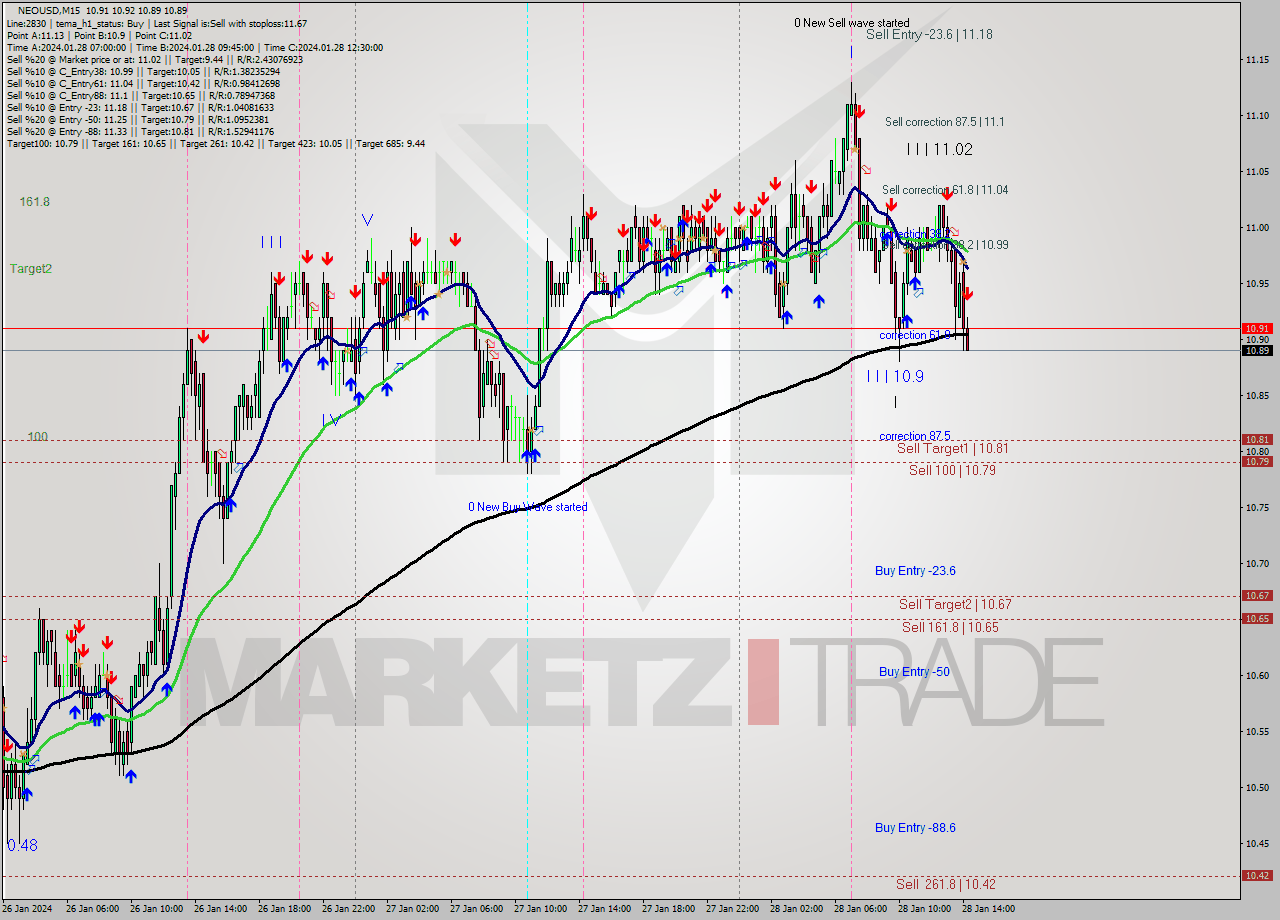
Task: Select the '26 Jan 2024' time axis label
Action: 28,909
